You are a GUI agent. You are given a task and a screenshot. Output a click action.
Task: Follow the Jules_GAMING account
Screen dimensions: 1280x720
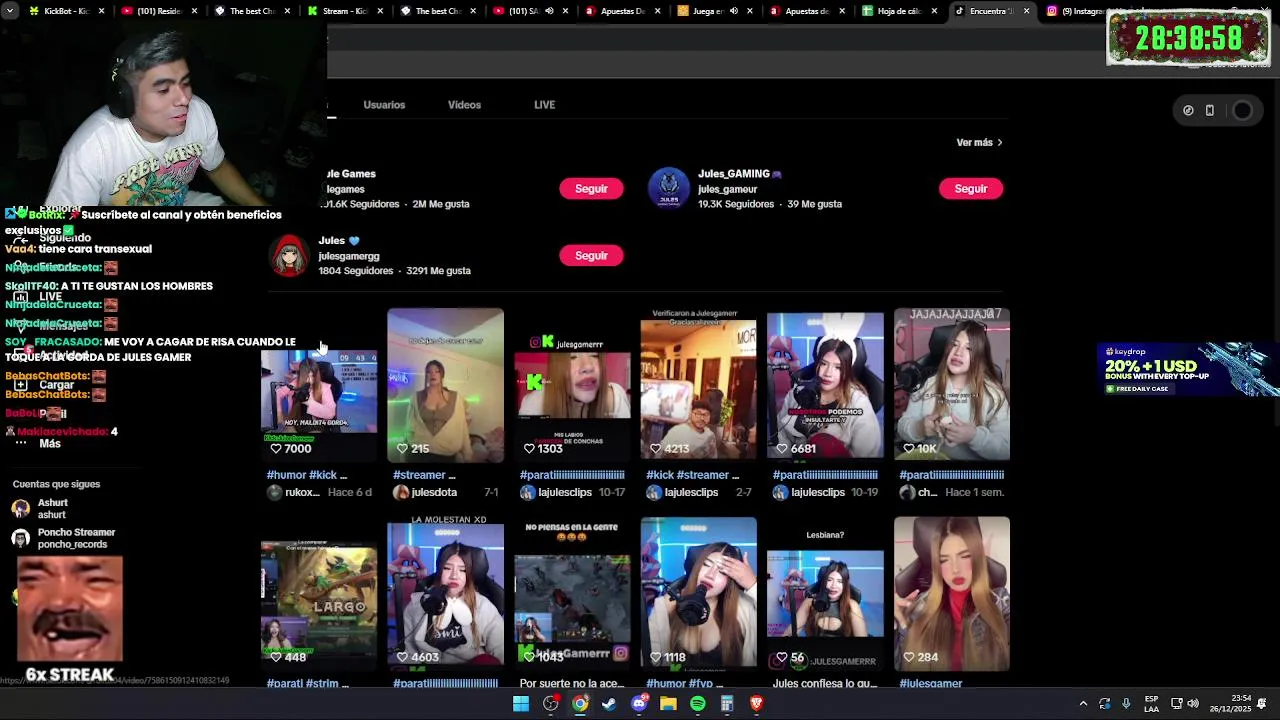tap(970, 188)
